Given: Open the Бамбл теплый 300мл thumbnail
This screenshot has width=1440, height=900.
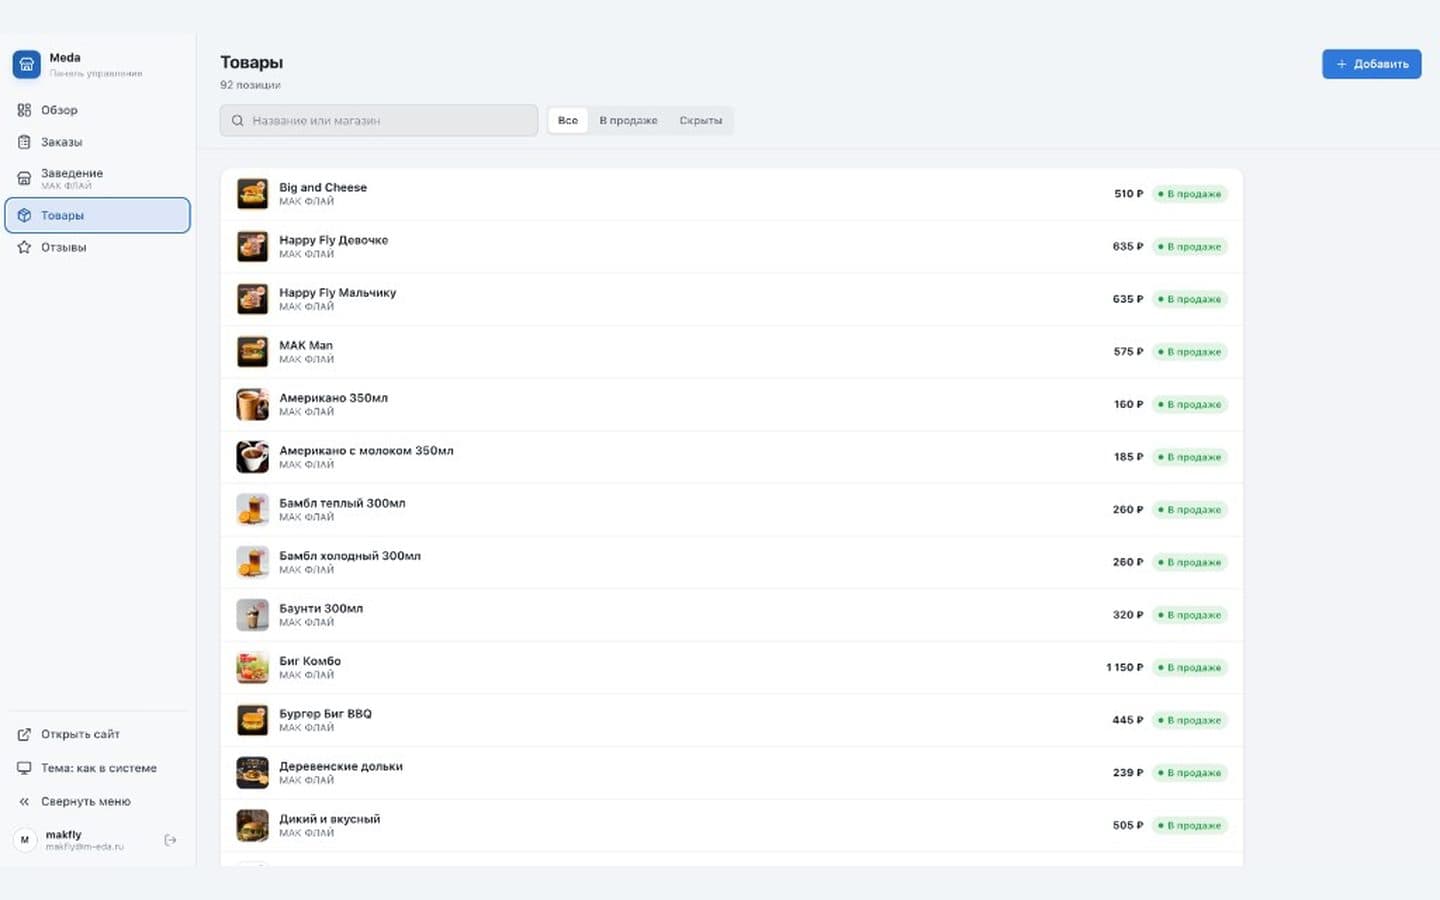Looking at the screenshot, I should 252,510.
